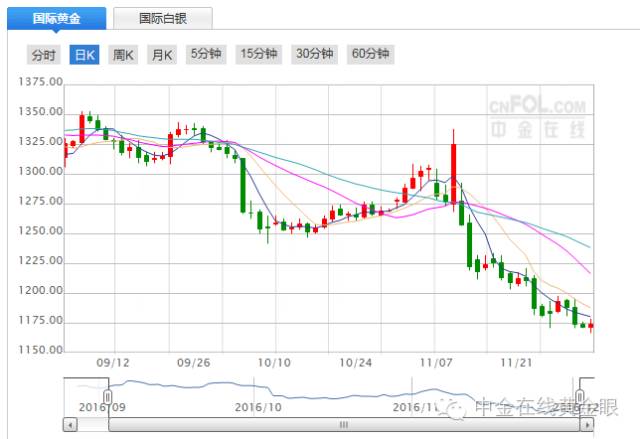Click the right range navigator handle
640x439 pixels.
pos(580,397)
